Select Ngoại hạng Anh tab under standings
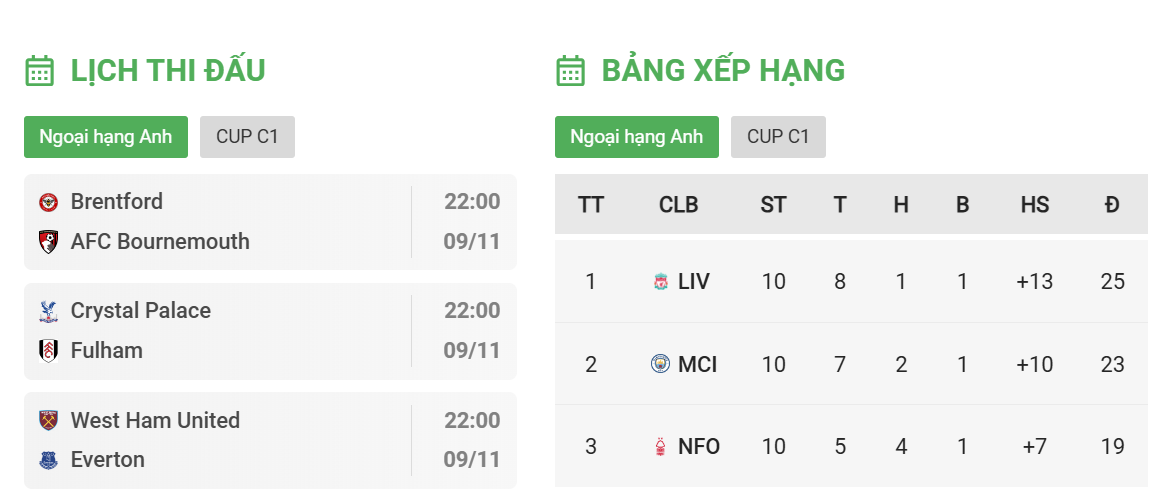This screenshot has height=492, width=1159. click(636, 137)
